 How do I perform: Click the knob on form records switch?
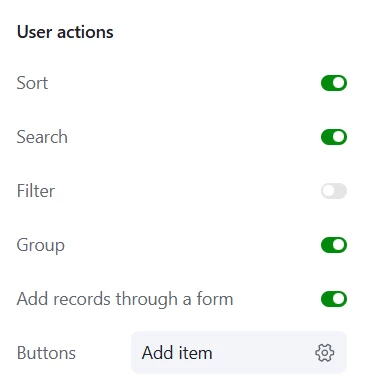tap(339, 299)
